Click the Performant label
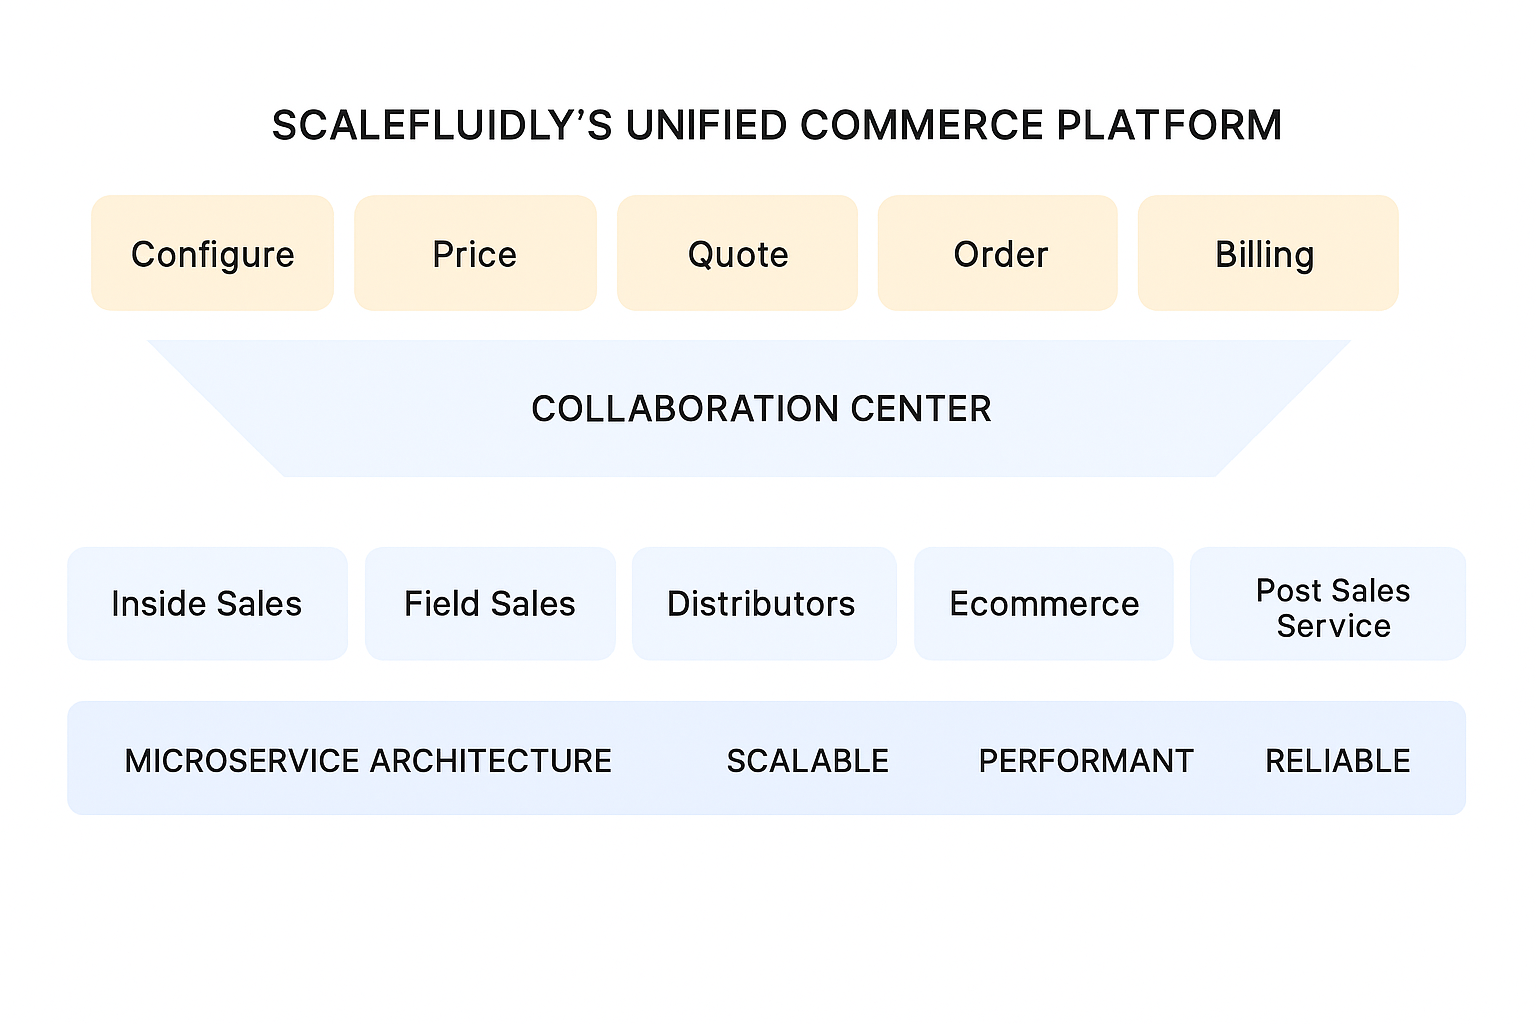1536x1024 pixels. [x=1086, y=761]
